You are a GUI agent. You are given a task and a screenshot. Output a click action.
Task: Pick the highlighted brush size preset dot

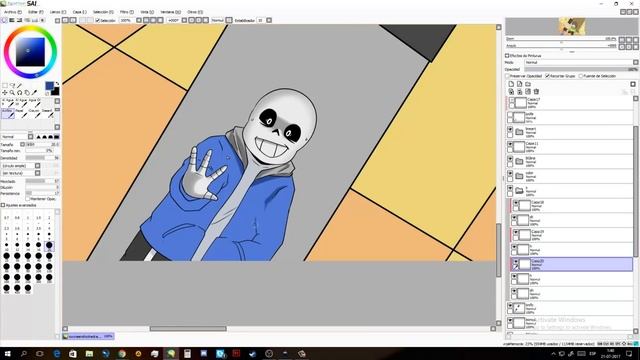coord(49,246)
